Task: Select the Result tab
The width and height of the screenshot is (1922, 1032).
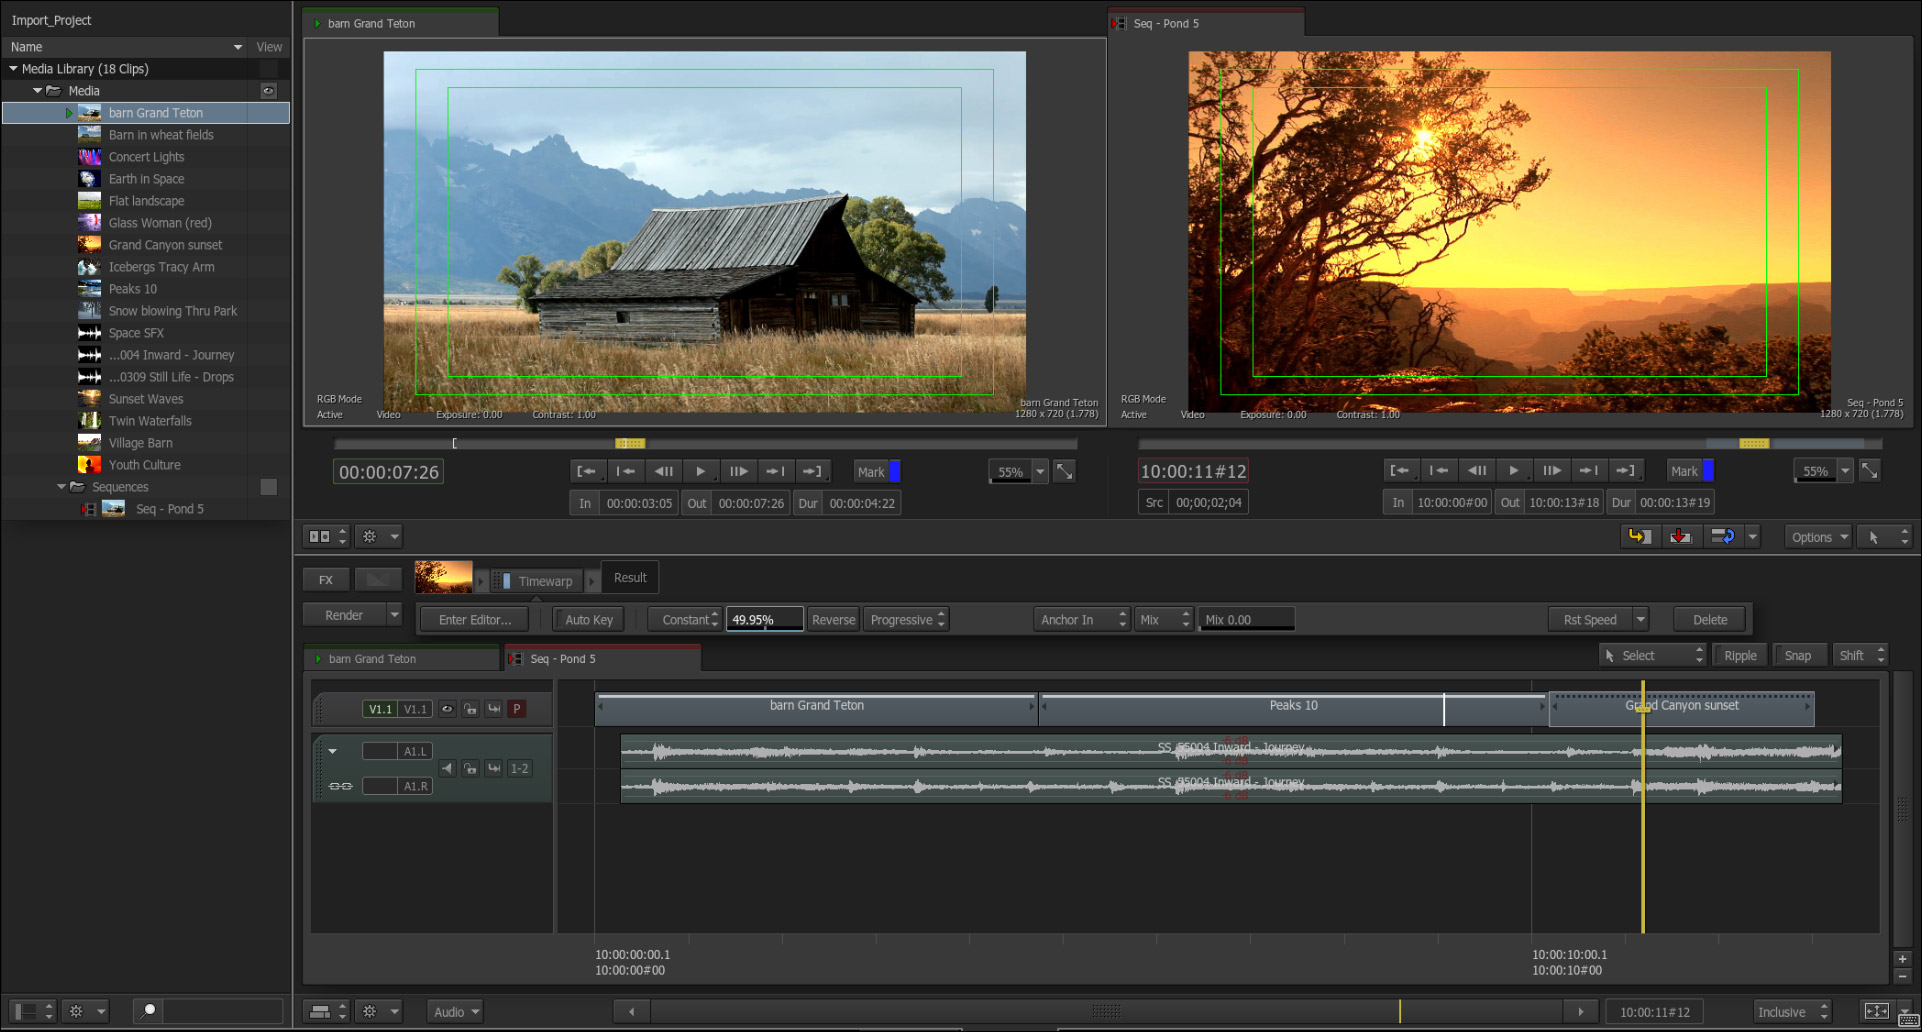Action: (630, 577)
